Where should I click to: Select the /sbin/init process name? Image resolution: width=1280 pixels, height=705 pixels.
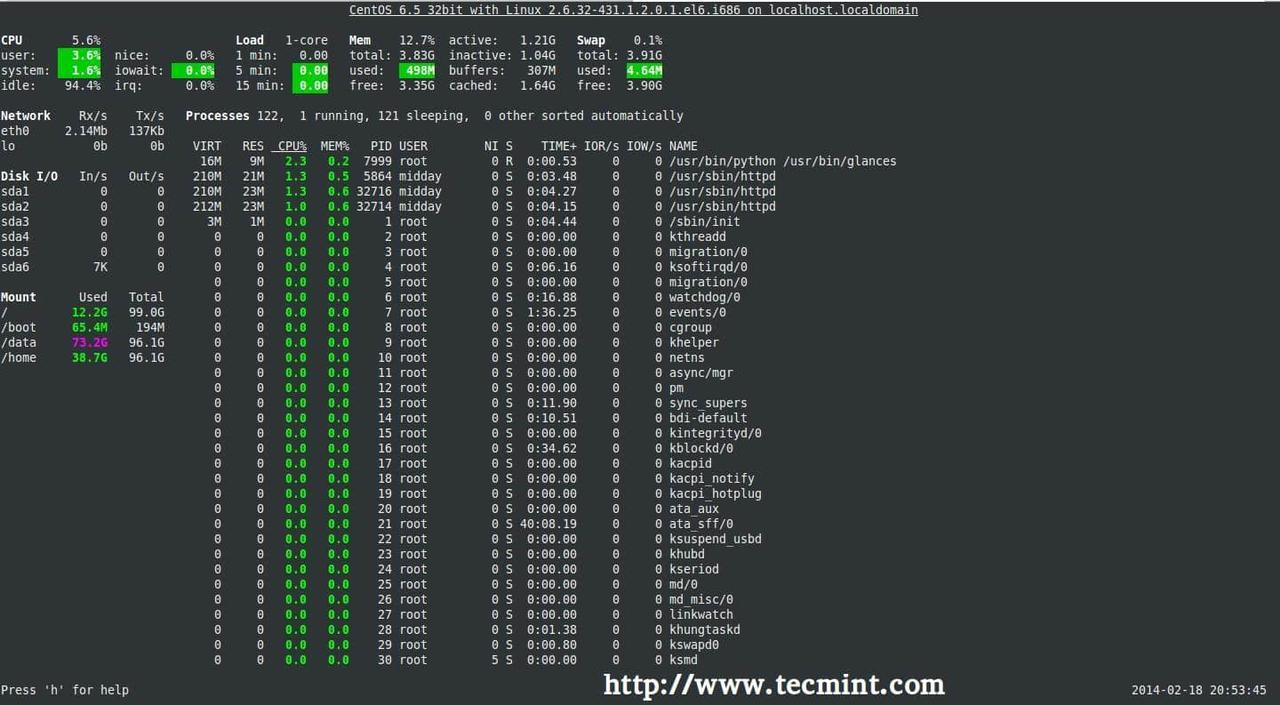coord(704,222)
